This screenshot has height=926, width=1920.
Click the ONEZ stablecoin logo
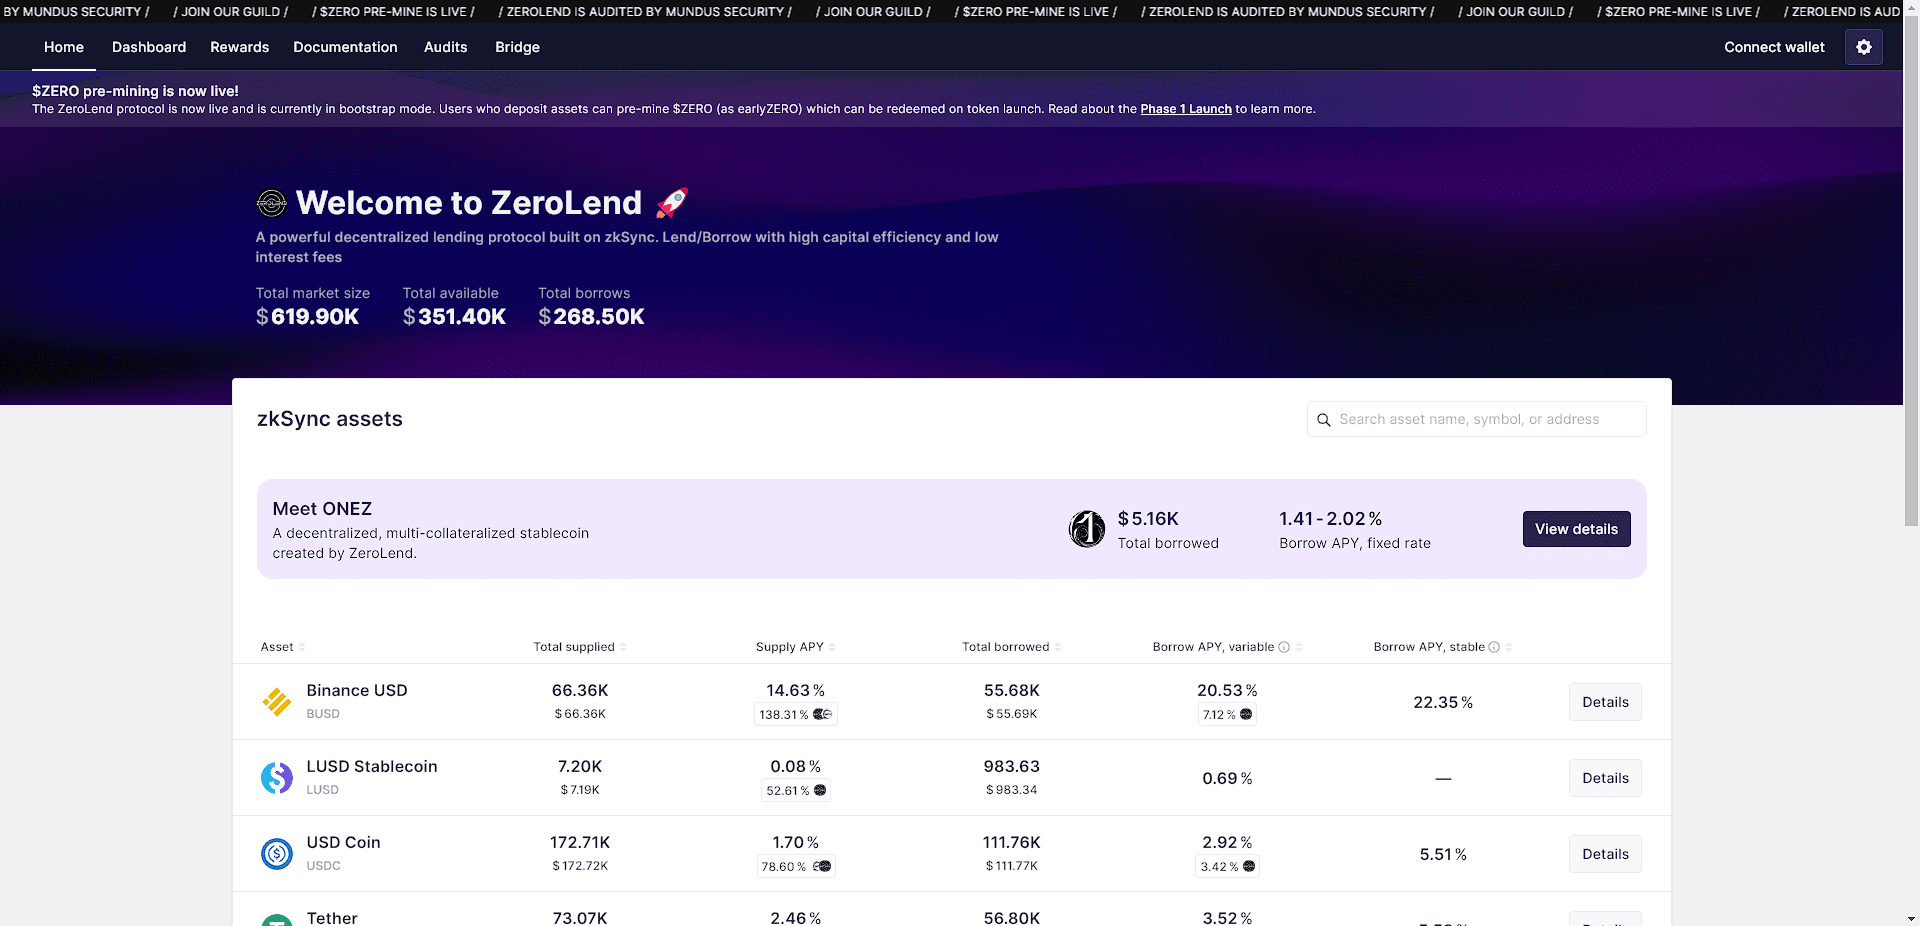pyautogui.click(x=1087, y=529)
